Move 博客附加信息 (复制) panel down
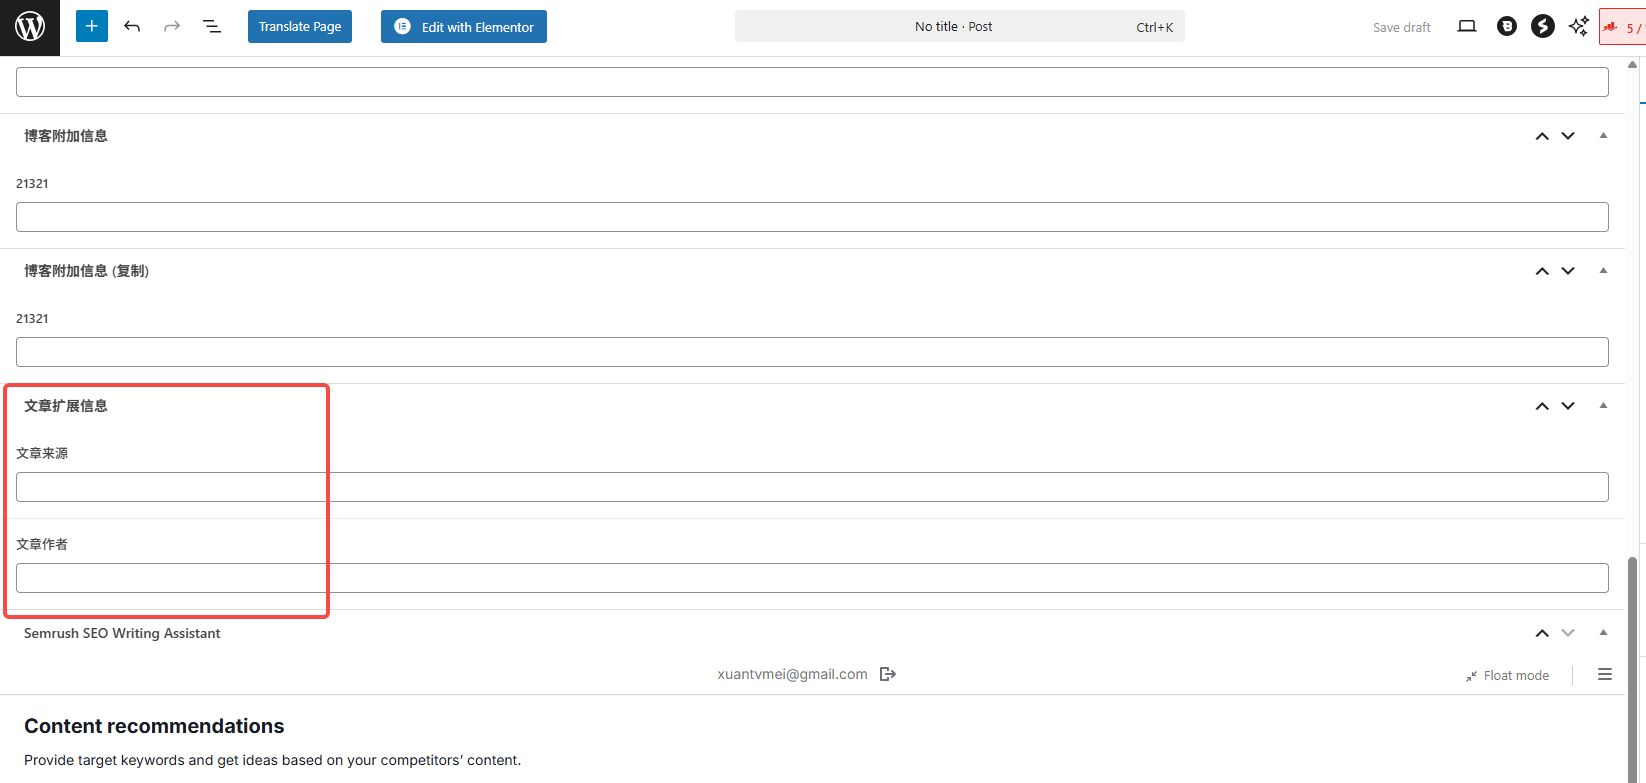This screenshot has width=1646, height=783. point(1568,271)
